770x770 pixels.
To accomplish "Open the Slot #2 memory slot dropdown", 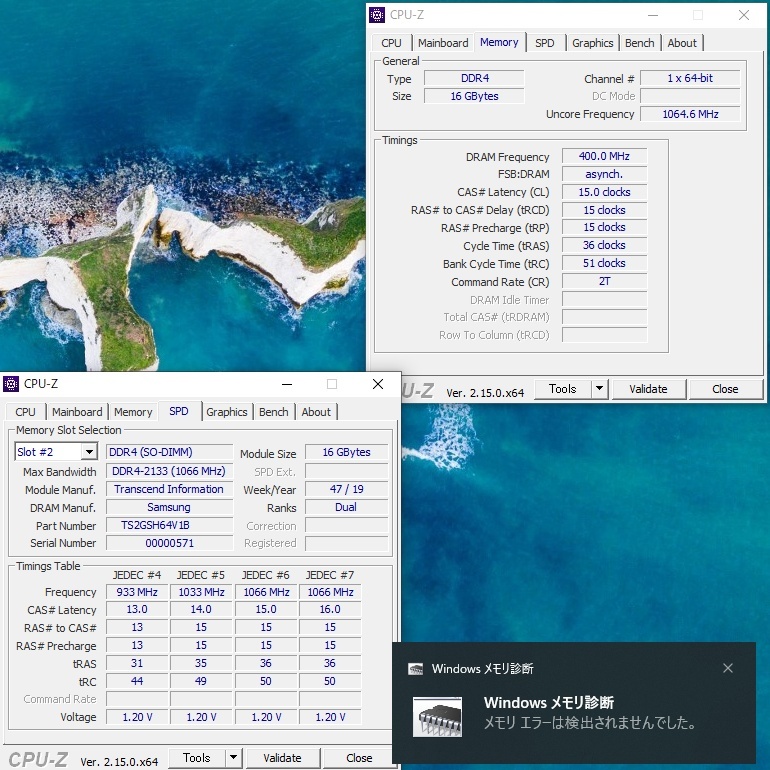I will (x=89, y=453).
